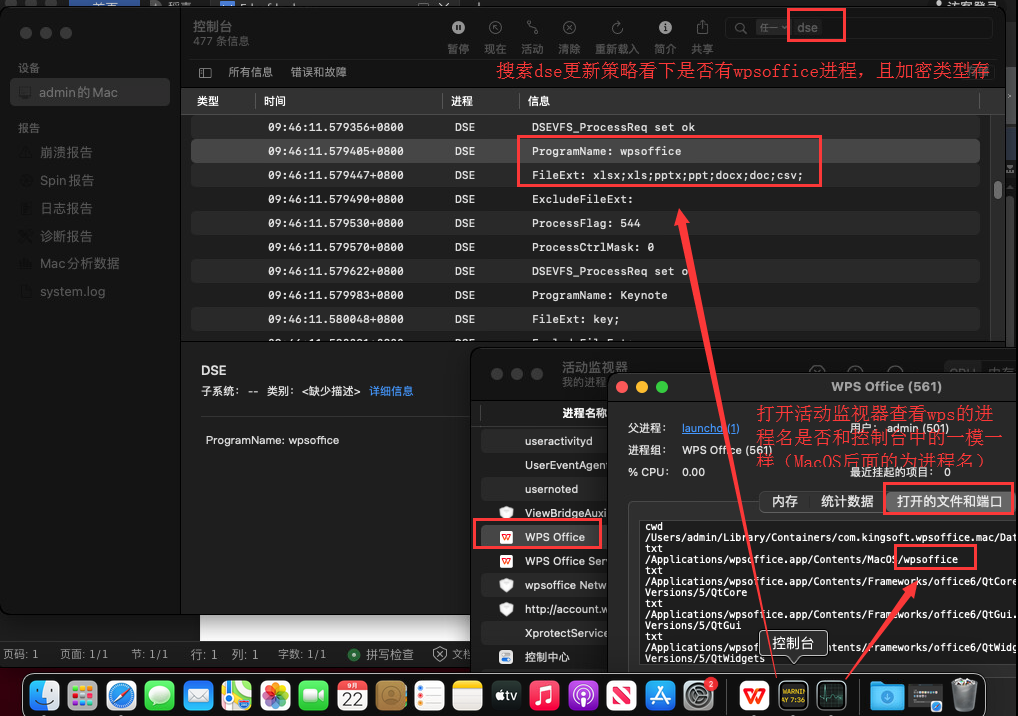Open Launchpad from the Dock
Viewport: 1018px width, 716px height.
pyautogui.click(x=82, y=696)
